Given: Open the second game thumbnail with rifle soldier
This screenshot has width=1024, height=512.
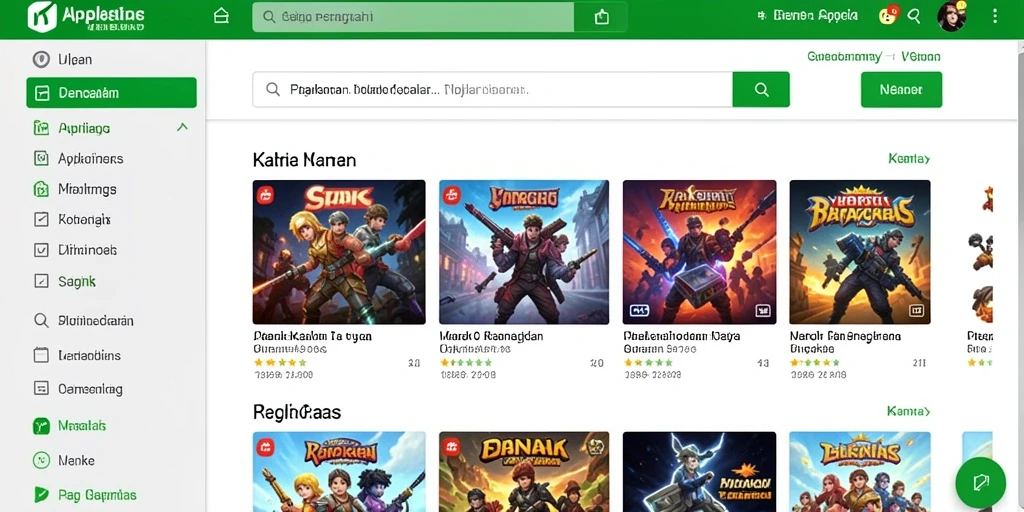Looking at the screenshot, I should pos(524,252).
